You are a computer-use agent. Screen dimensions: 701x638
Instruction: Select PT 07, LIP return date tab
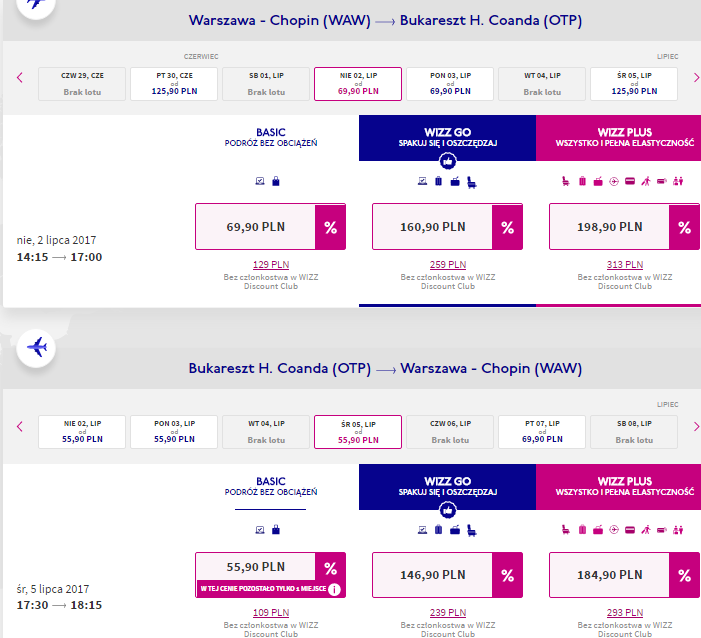click(x=542, y=432)
